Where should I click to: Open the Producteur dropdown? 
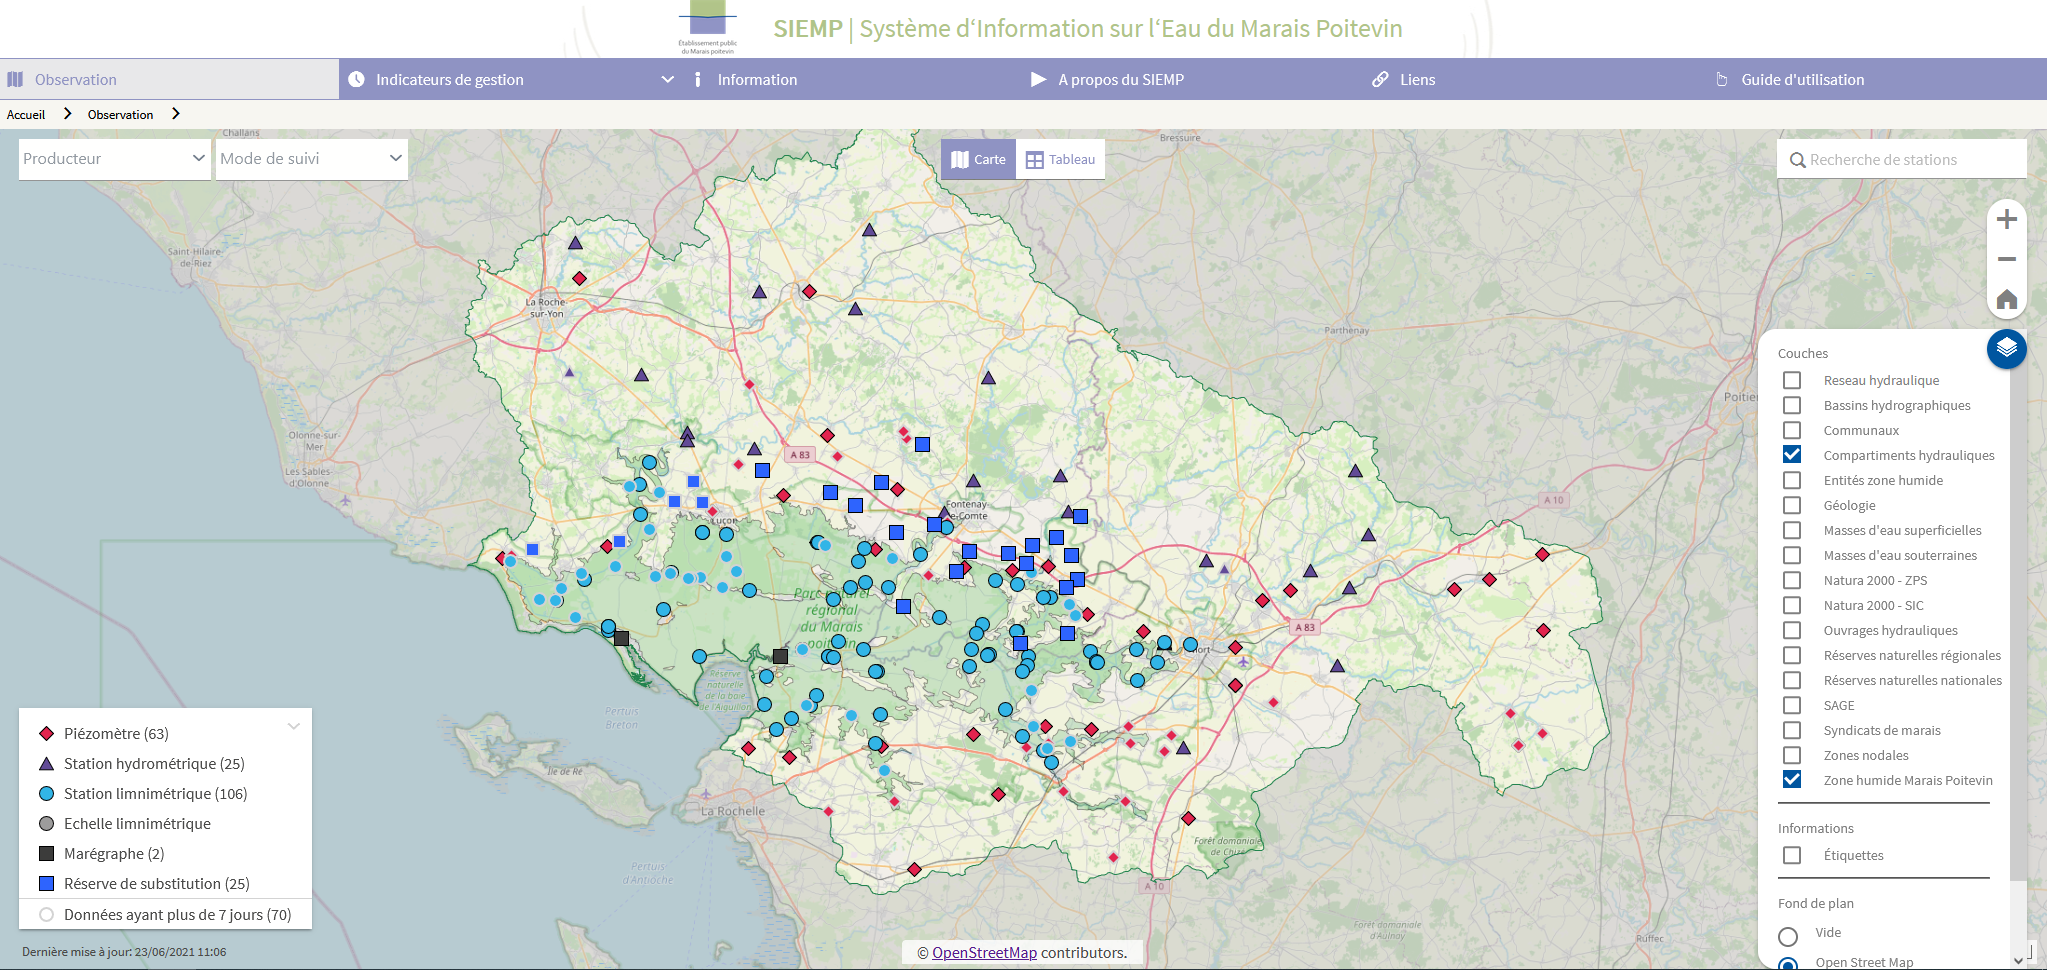115,159
